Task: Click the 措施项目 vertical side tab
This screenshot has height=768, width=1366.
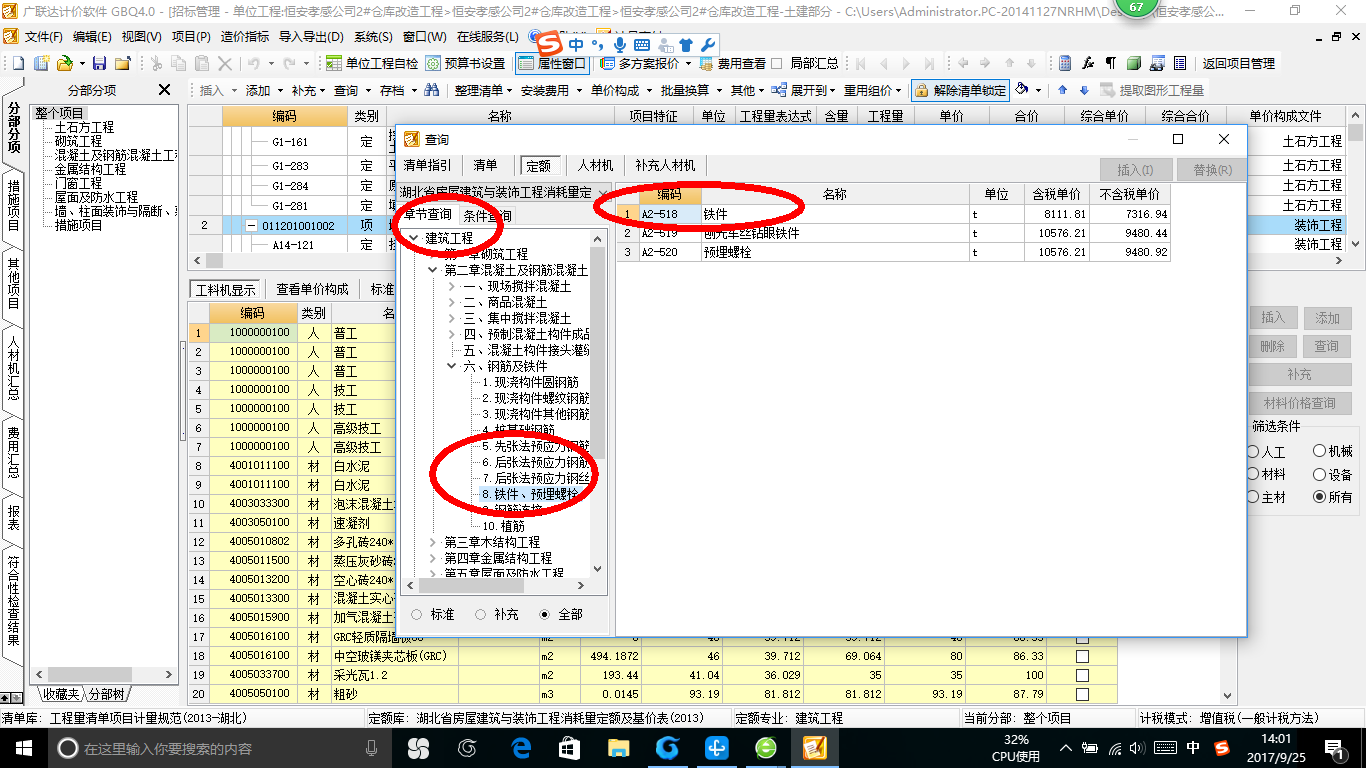Action: tap(13, 205)
